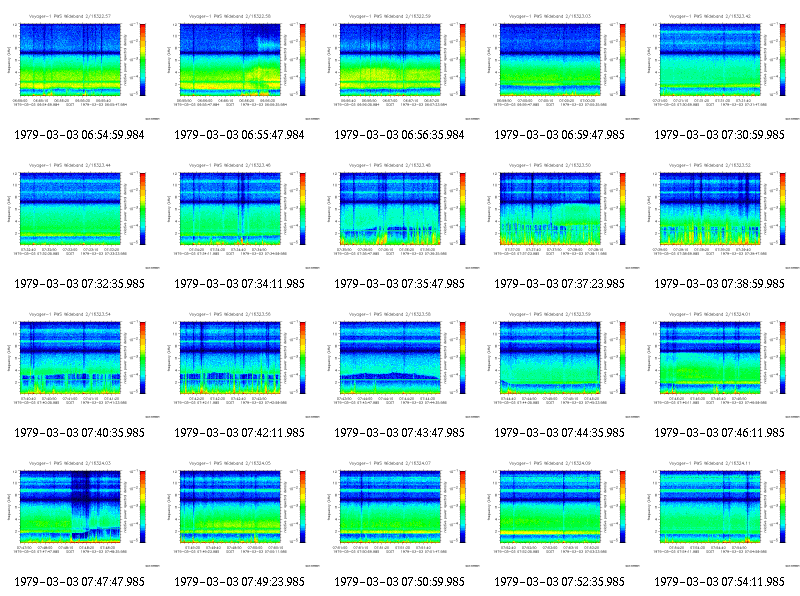
Task: Click caption text 1979-03-03 07:30:59.985
Action: [x=719, y=135]
